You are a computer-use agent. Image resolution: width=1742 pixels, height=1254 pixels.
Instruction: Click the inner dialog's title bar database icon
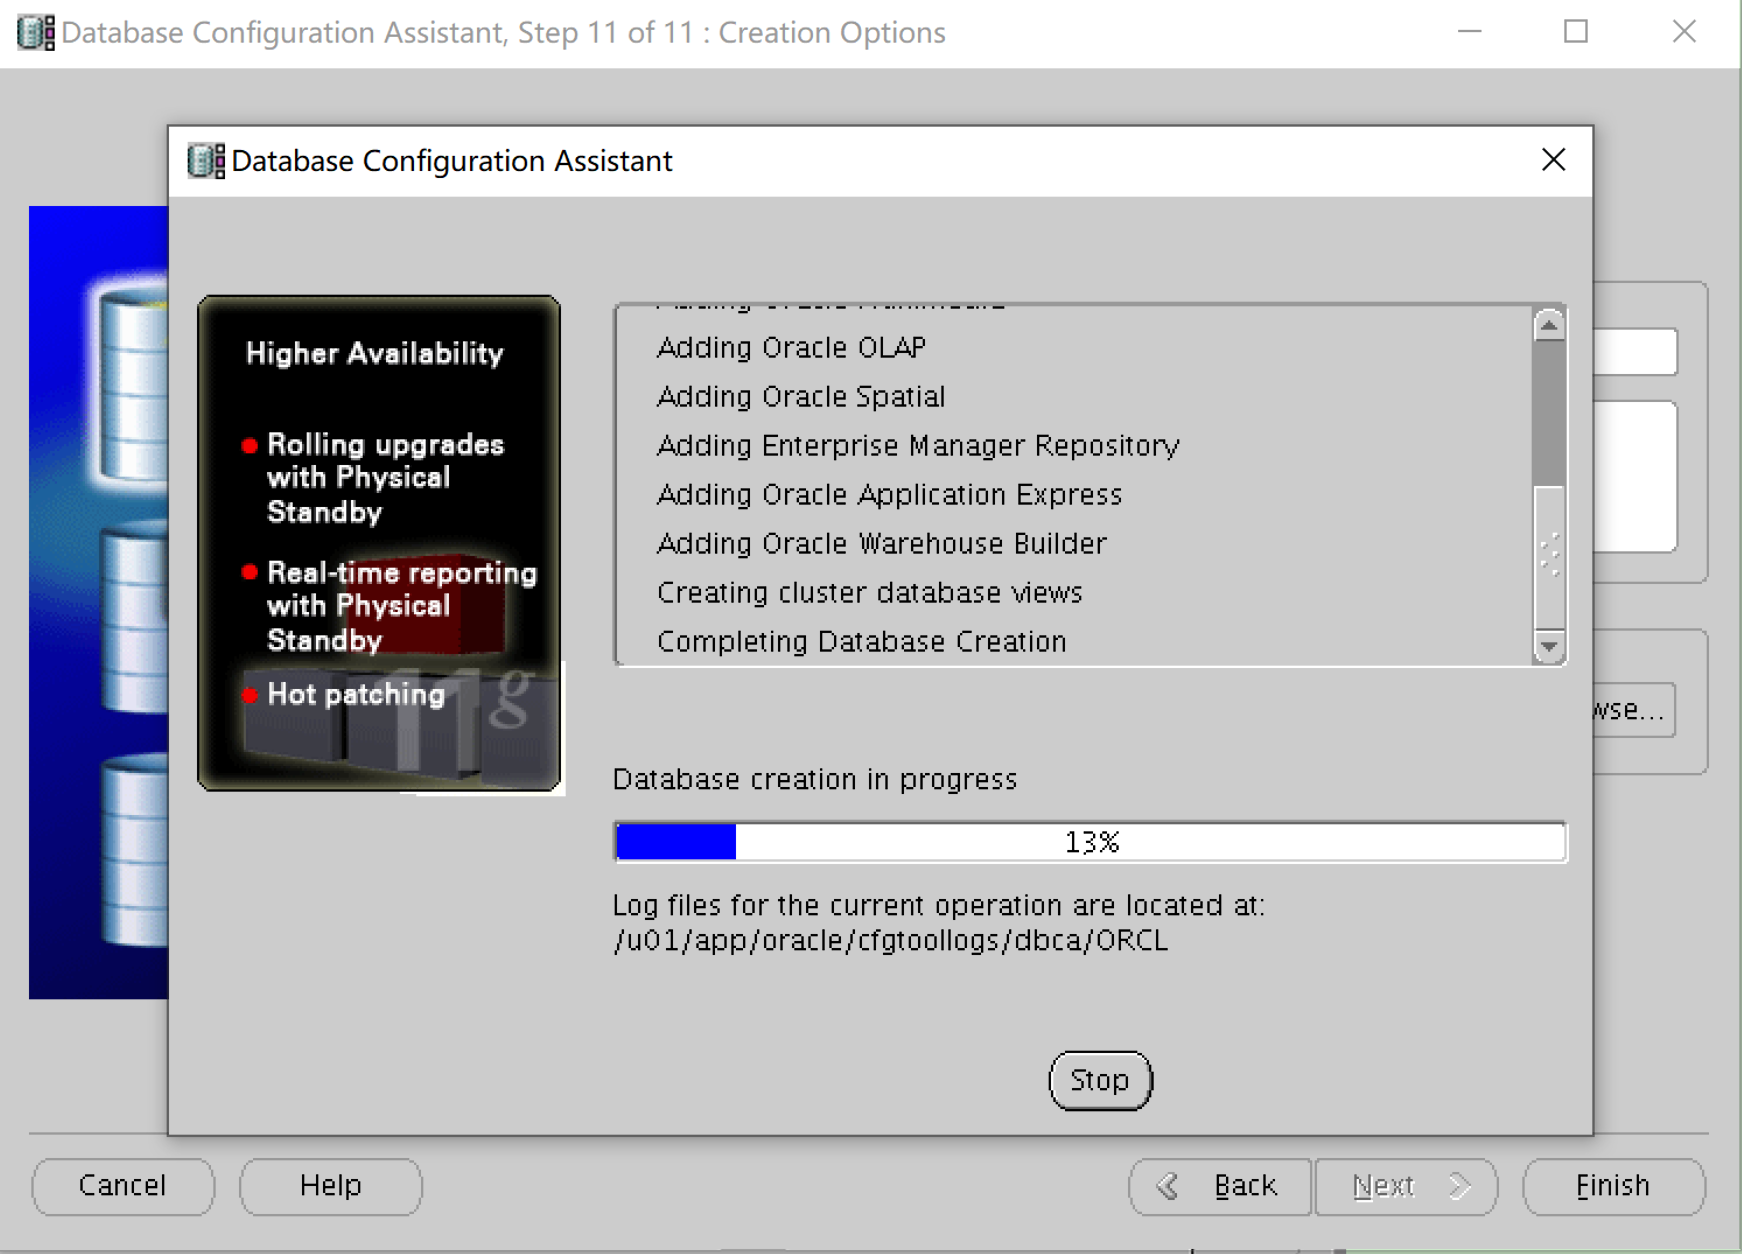click(206, 161)
